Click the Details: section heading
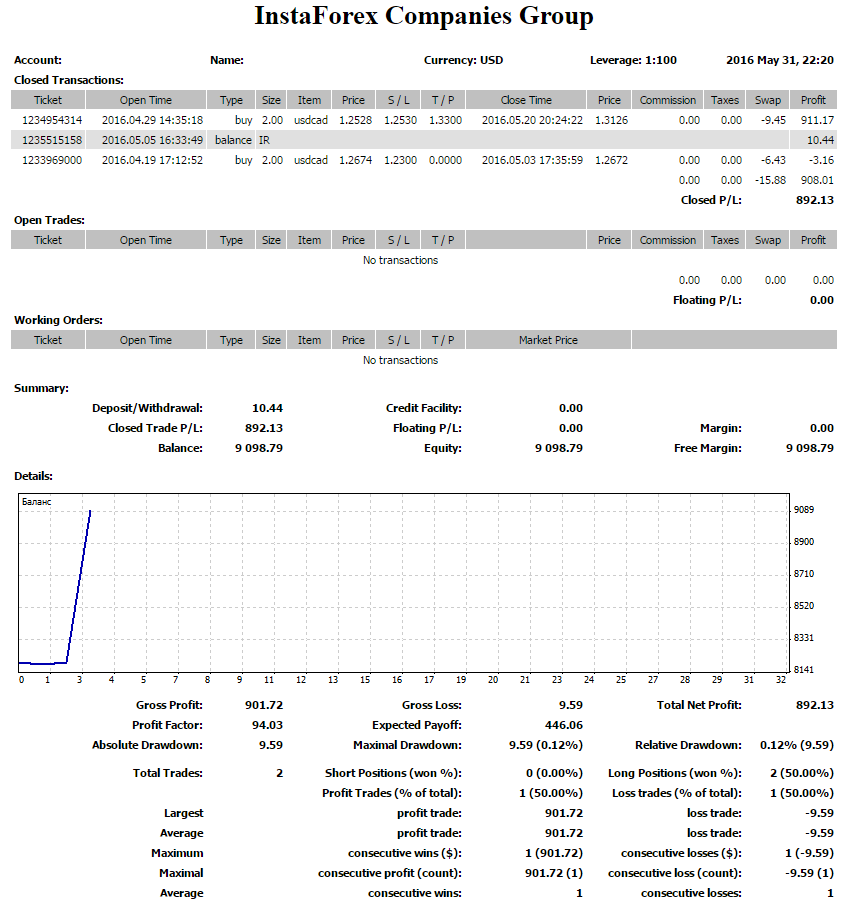846x910 pixels. pyautogui.click(x=33, y=476)
